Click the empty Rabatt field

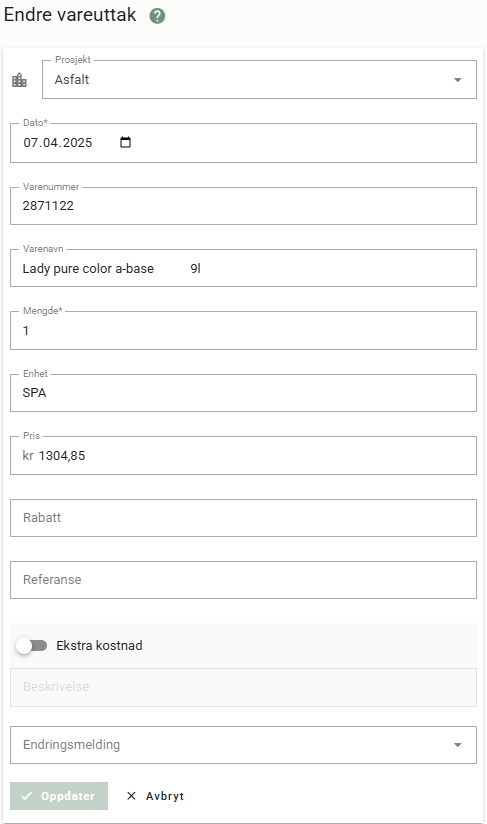pos(243,518)
